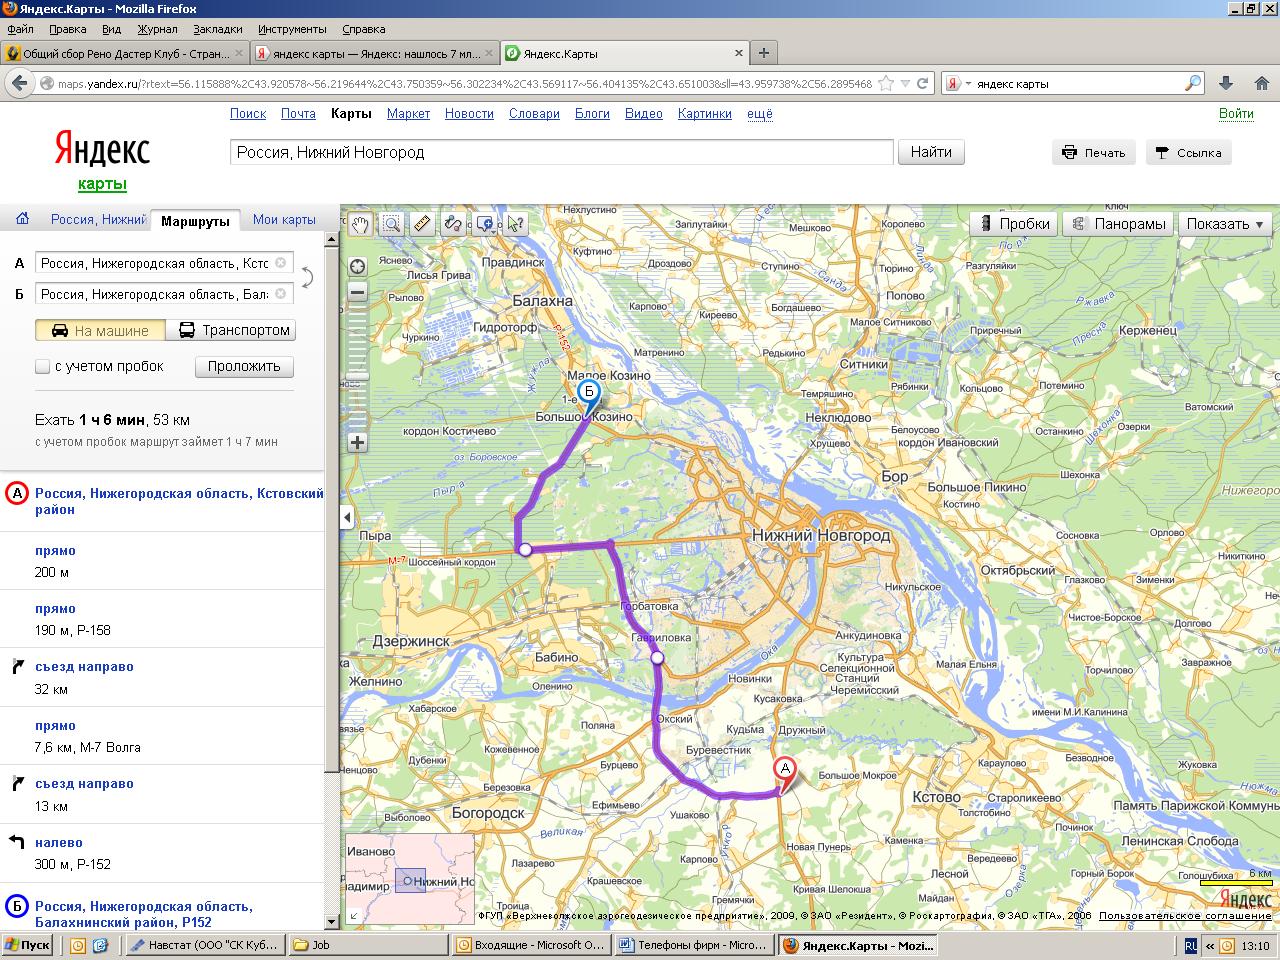Open Firefox downloads arrow
The height and width of the screenshot is (960, 1280).
1226,84
